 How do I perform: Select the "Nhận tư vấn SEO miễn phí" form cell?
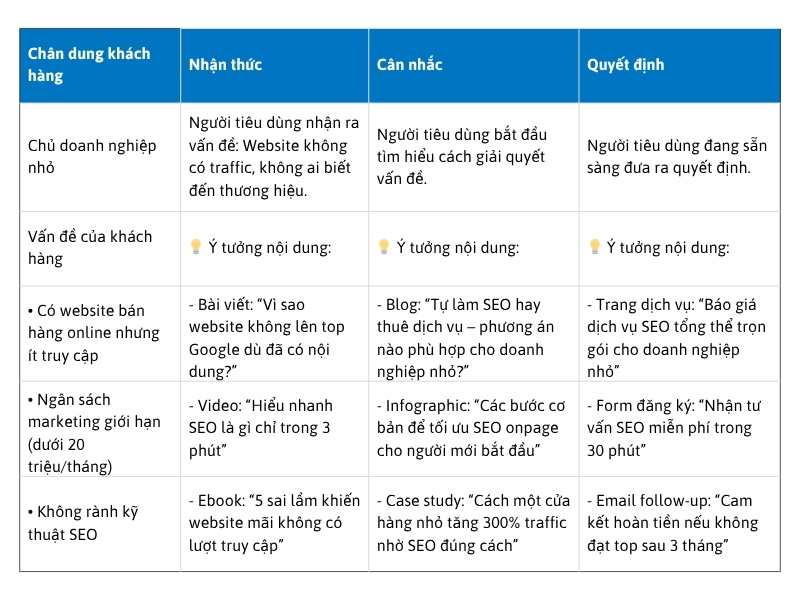(679, 428)
